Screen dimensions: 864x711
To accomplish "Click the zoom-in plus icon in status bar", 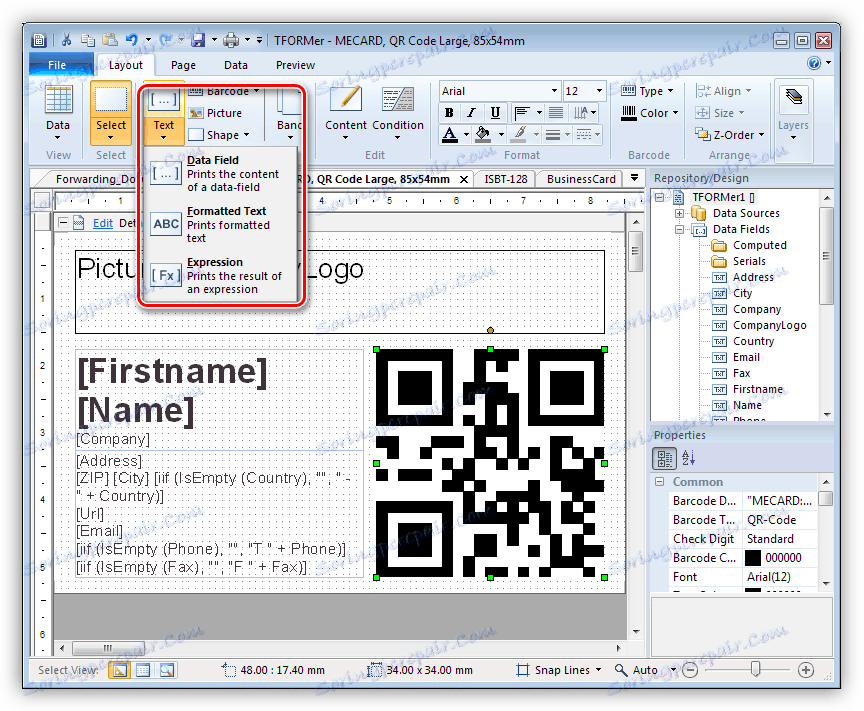I will click(806, 670).
